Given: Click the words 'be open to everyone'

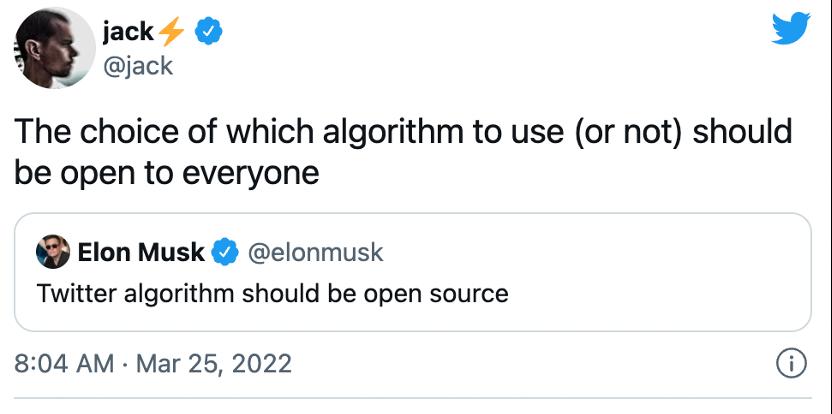Looking at the screenshot, I should click(x=167, y=172).
